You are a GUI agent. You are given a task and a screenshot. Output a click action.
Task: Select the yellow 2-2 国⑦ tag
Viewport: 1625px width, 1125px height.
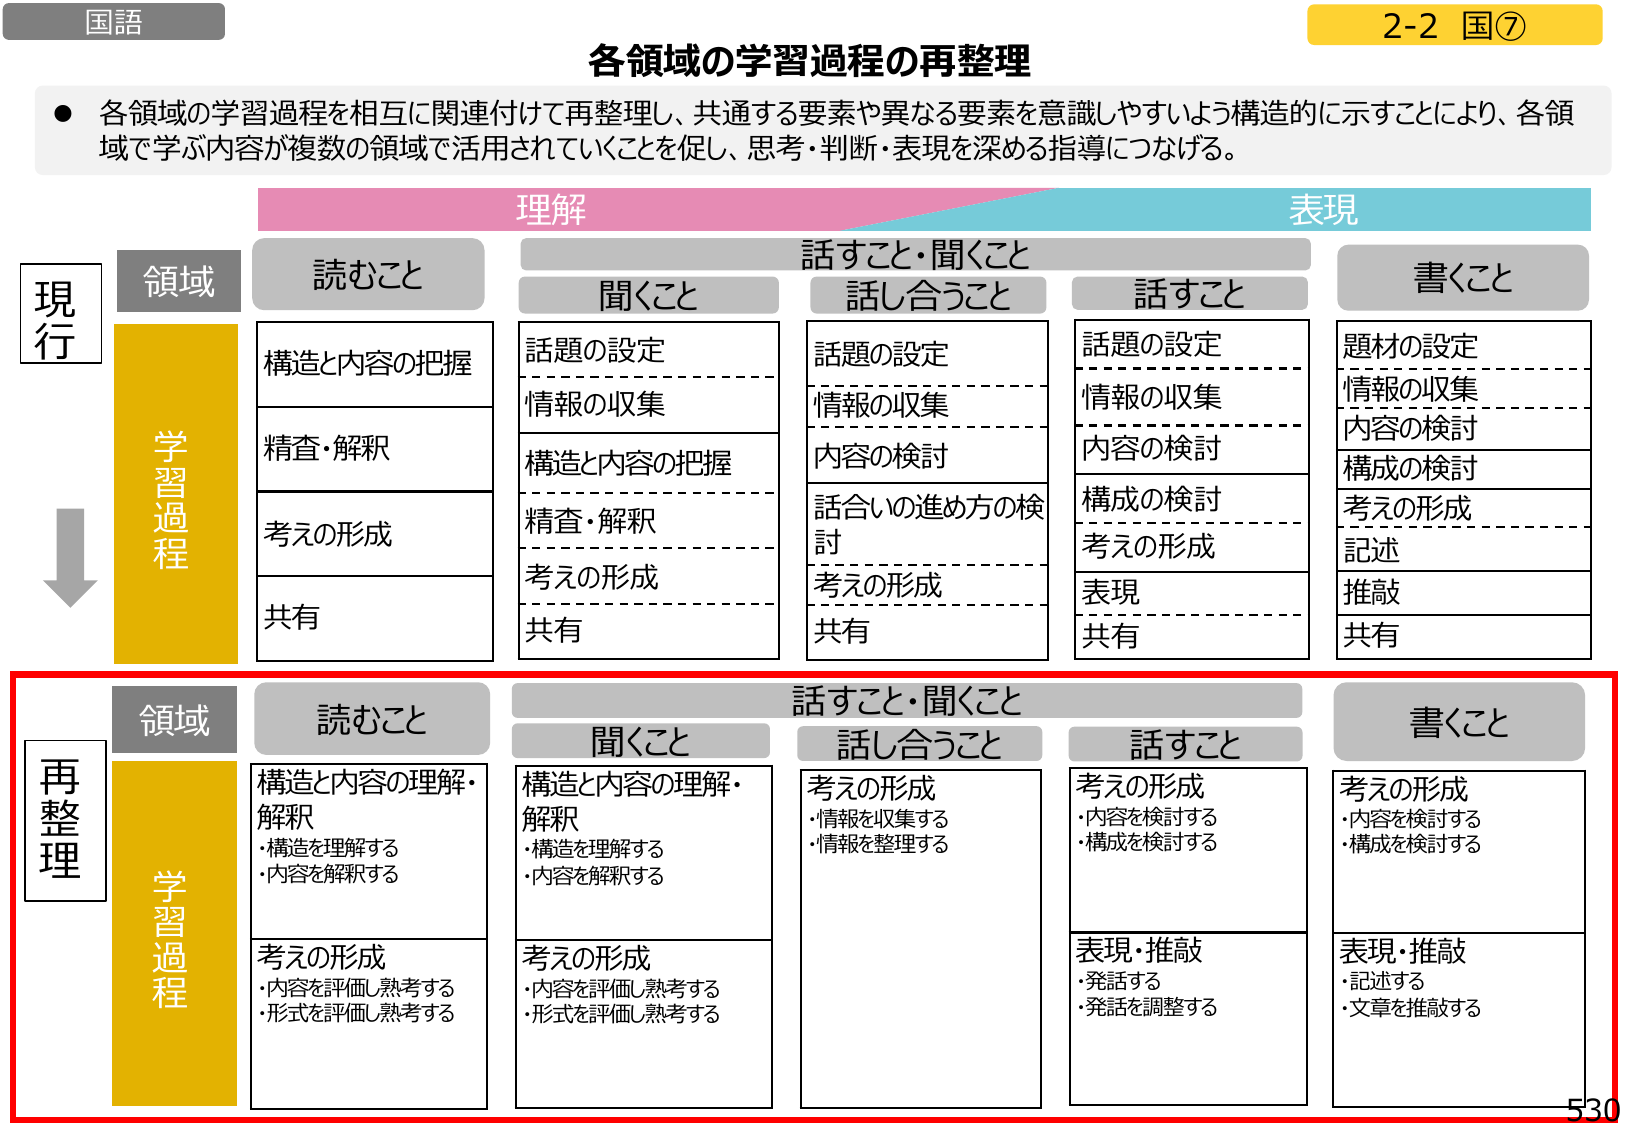click(1454, 25)
